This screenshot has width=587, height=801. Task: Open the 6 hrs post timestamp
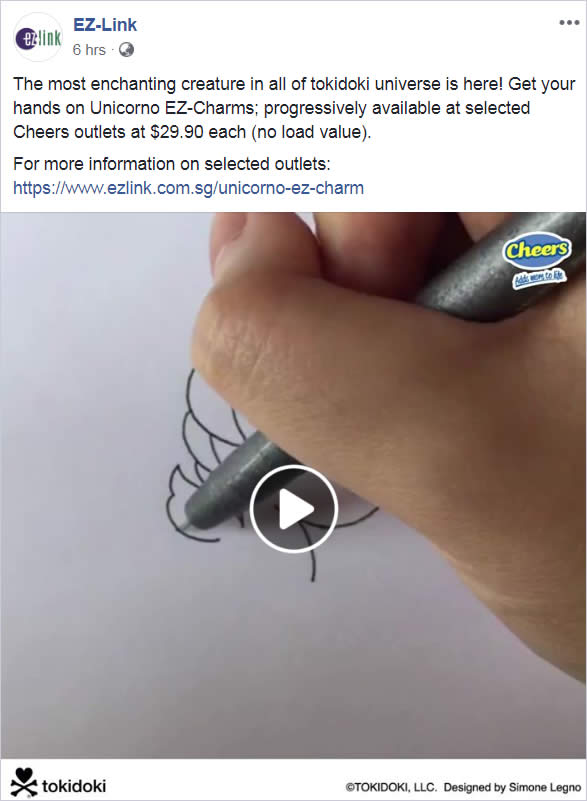pos(89,50)
